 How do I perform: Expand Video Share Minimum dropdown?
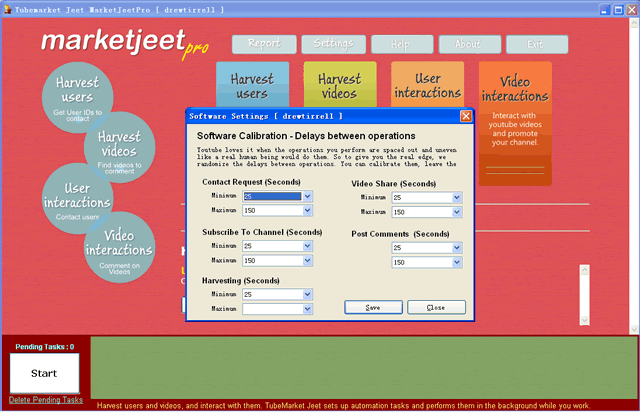coord(457,198)
